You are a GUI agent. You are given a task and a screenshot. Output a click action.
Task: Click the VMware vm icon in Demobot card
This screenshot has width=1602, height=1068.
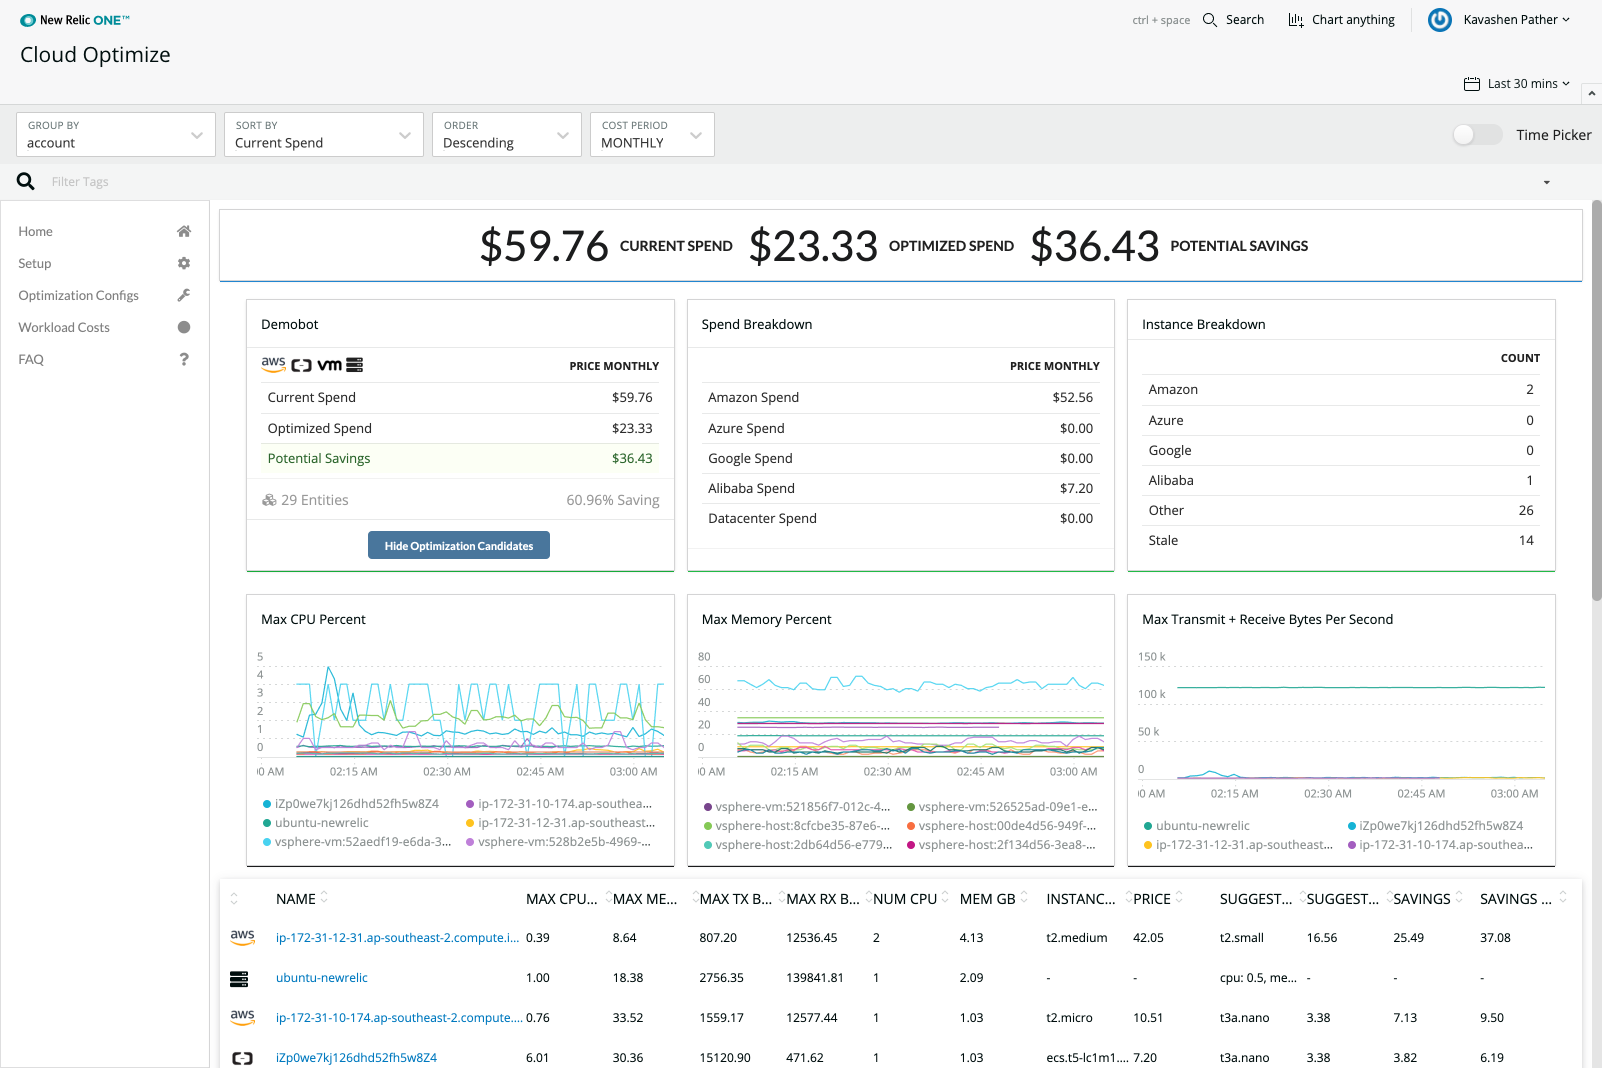[330, 366]
